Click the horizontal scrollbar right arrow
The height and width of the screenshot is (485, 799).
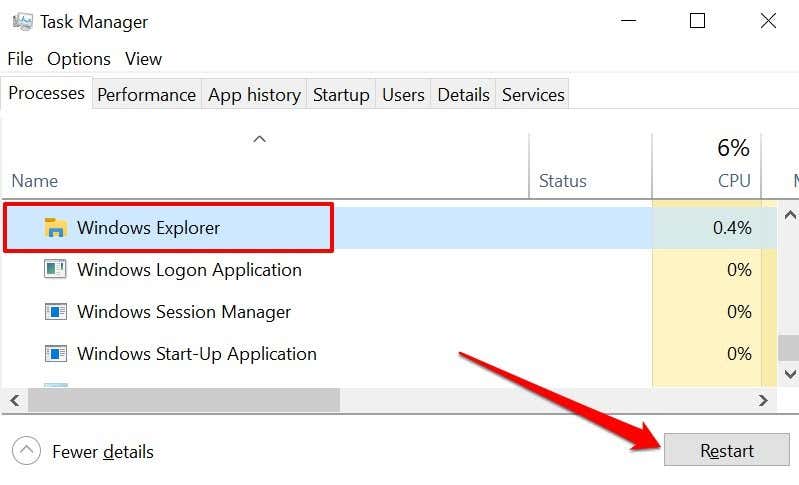pos(763,400)
